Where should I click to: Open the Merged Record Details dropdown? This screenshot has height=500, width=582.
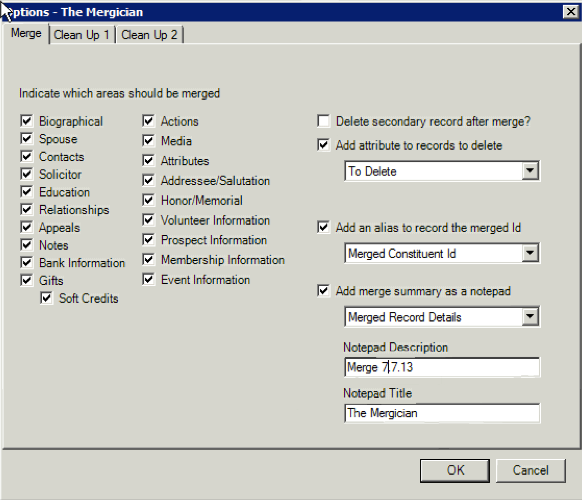tap(530, 317)
